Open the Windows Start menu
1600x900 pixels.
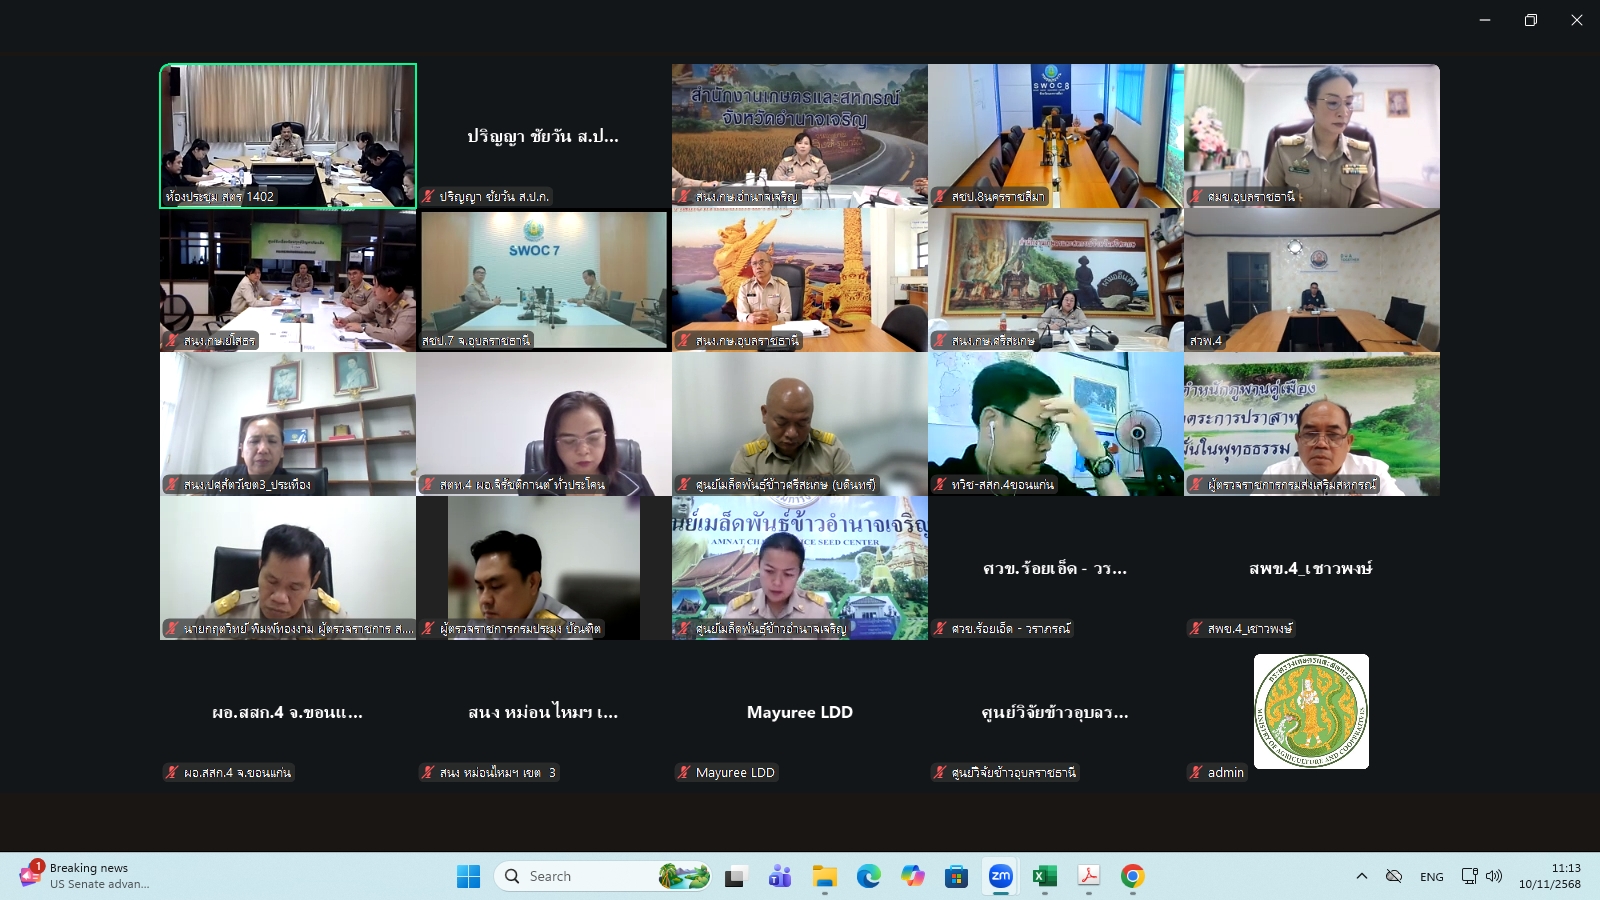[x=468, y=876]
